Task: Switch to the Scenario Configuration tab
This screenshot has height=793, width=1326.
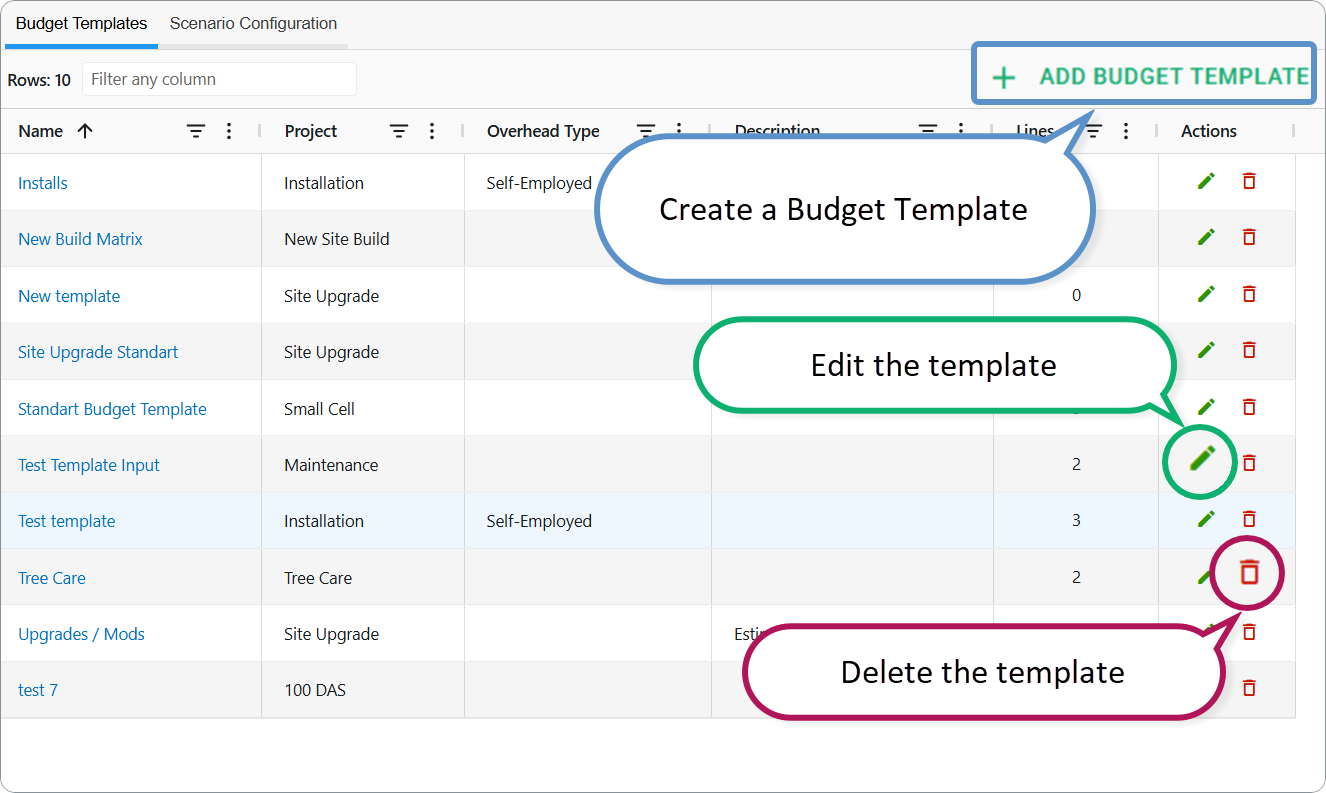Action: click(x=253, y=23)
